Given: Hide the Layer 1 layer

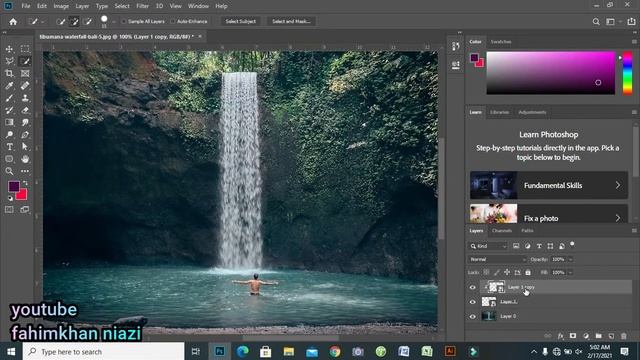Looking at the screenshot, I should (x=473, y=302).
